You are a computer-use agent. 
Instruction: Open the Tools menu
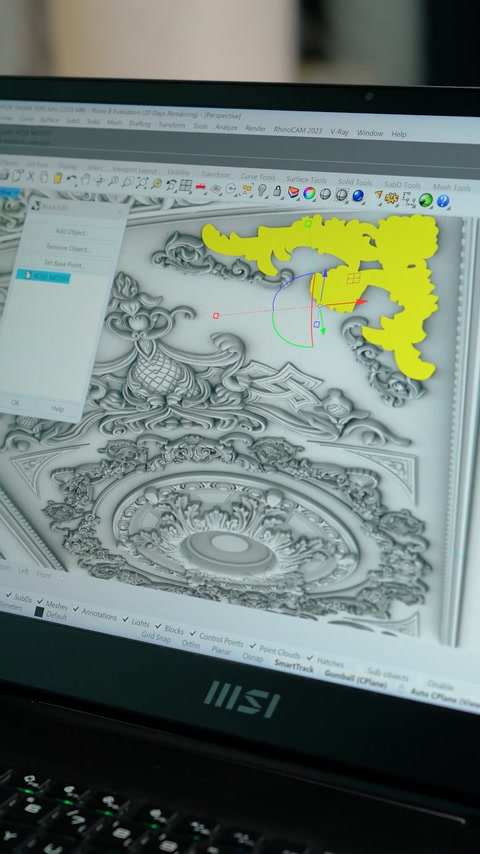[200, 126]
